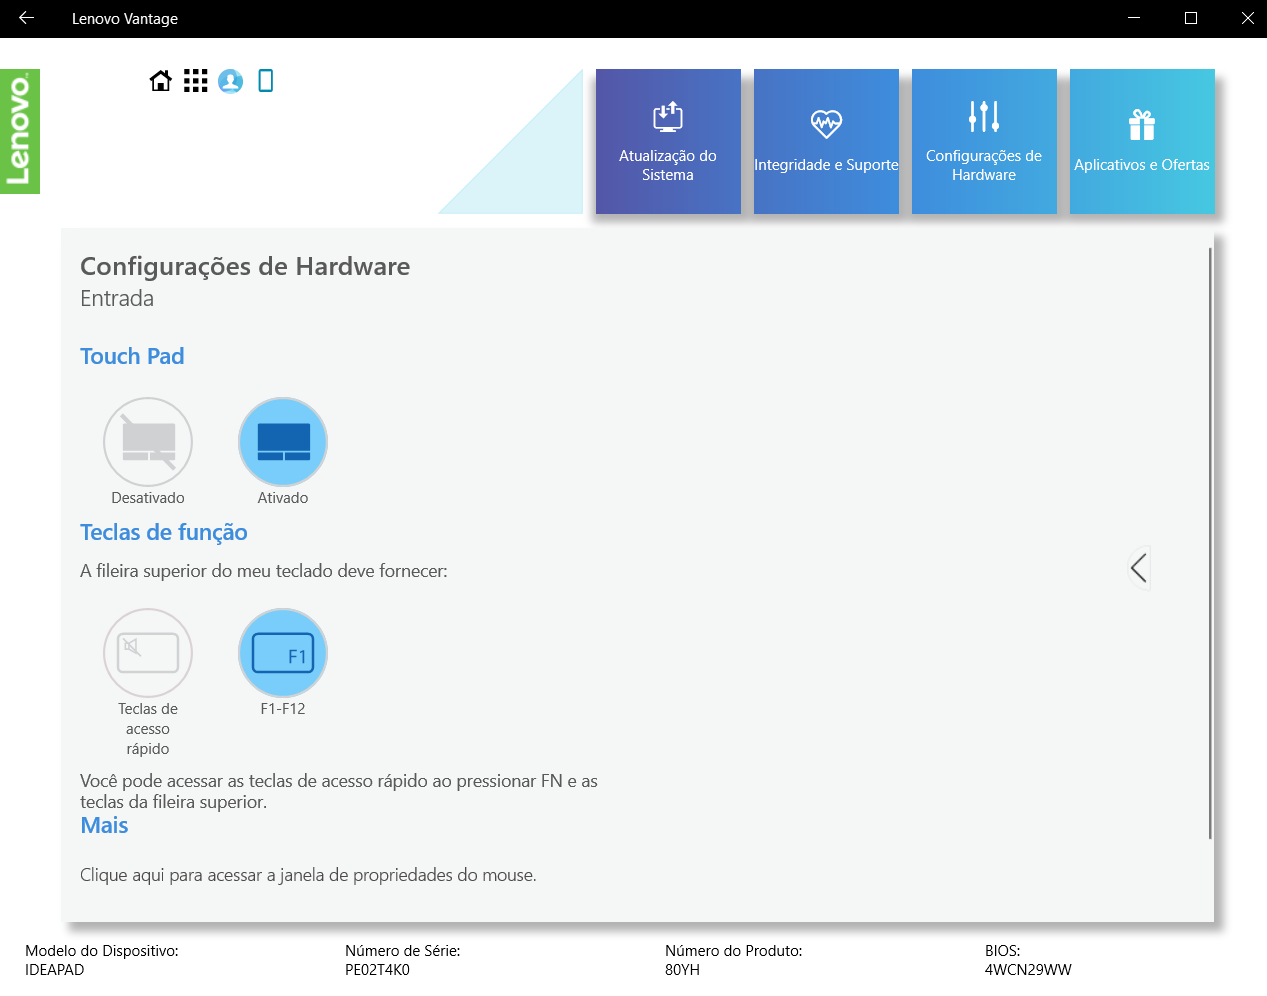Screen dimensions: 1267x996
Task: Click device model IDEAPAD text
Action: pyautogui.click(x=55, y=970)
